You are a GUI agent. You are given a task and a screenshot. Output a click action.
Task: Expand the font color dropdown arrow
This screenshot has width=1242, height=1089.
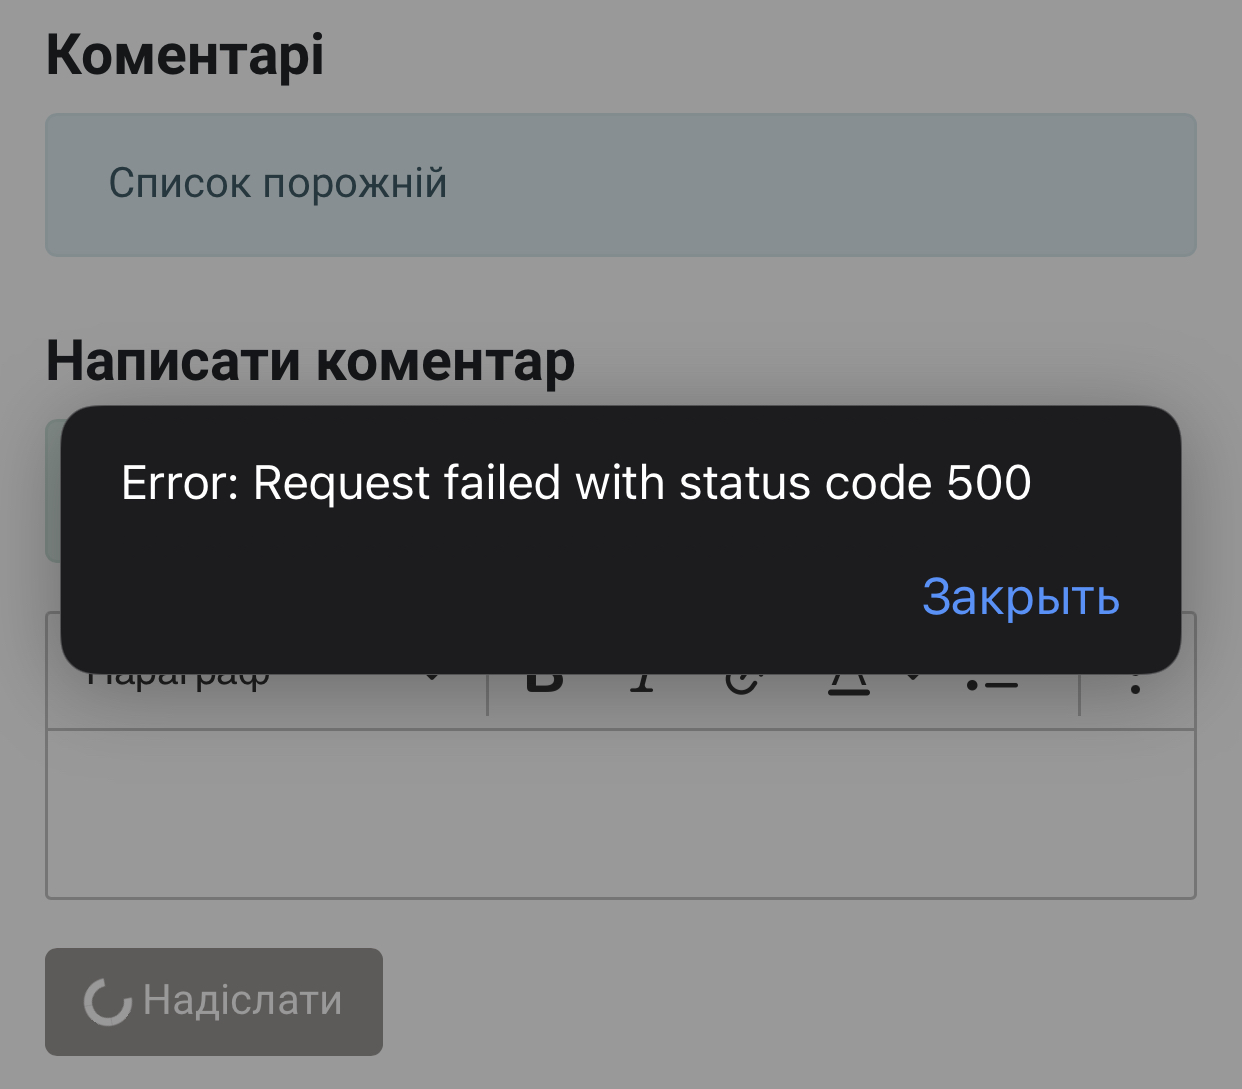click(912, 680)
